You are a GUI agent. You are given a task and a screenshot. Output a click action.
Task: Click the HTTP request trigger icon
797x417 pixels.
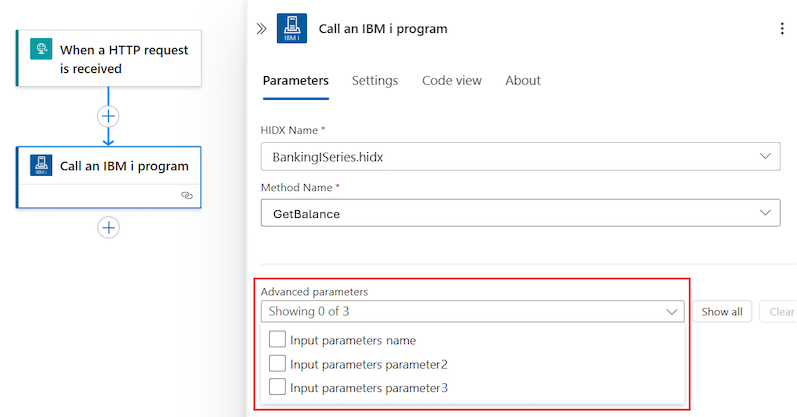pos(41,50)
